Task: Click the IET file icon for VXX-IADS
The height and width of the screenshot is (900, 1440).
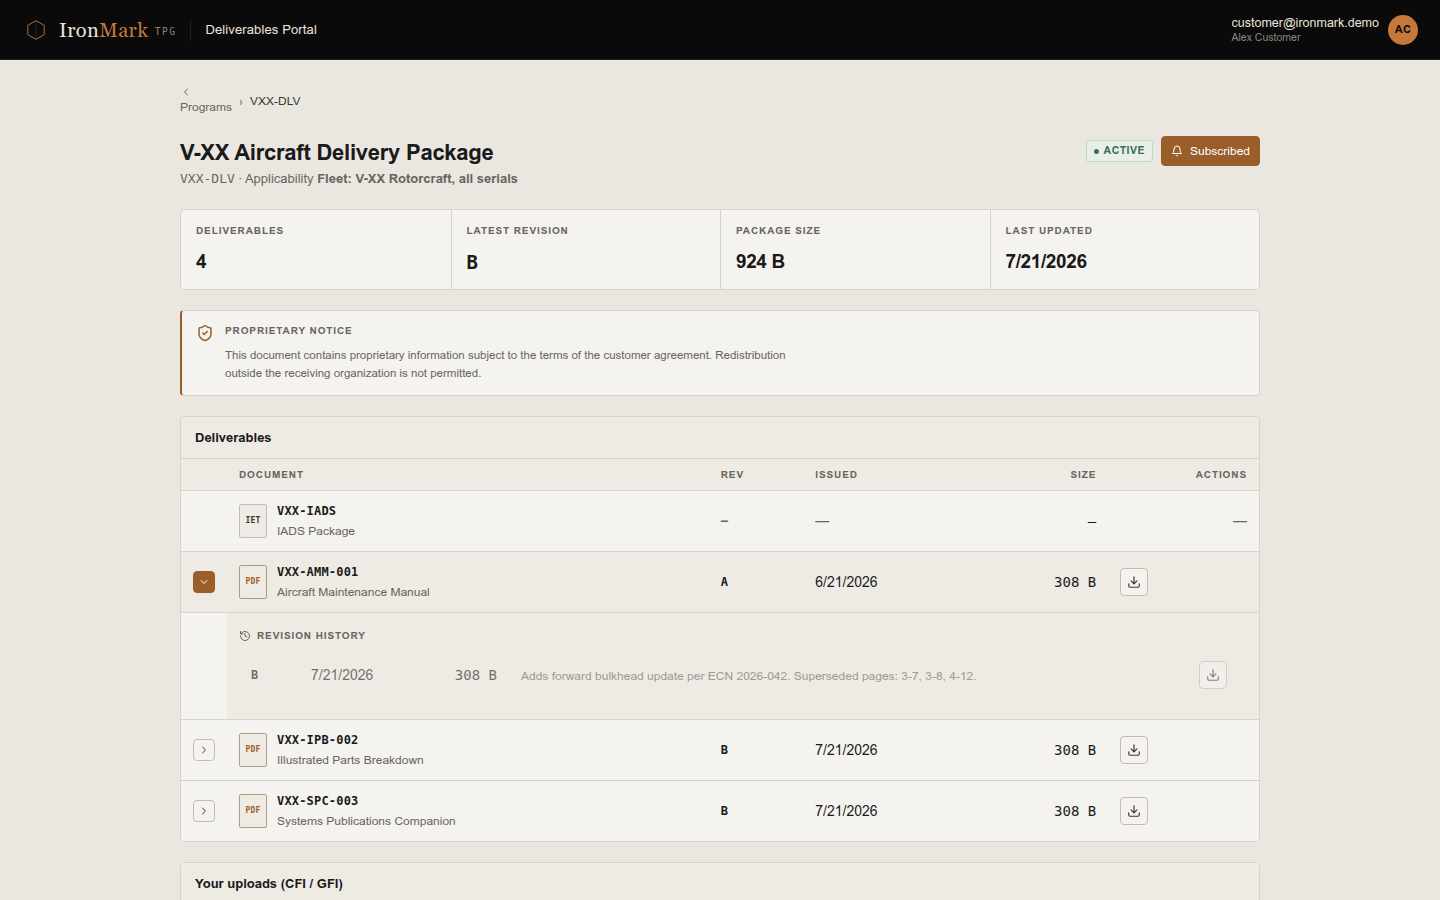Action: 253,521
